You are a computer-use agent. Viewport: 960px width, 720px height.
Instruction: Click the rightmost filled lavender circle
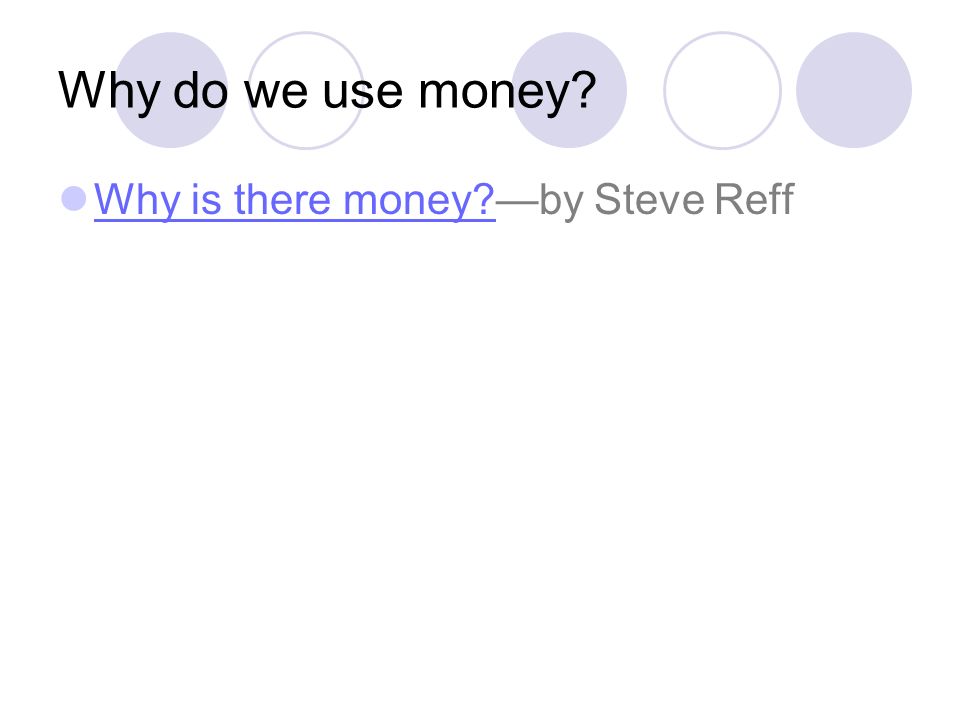point(854,90)
